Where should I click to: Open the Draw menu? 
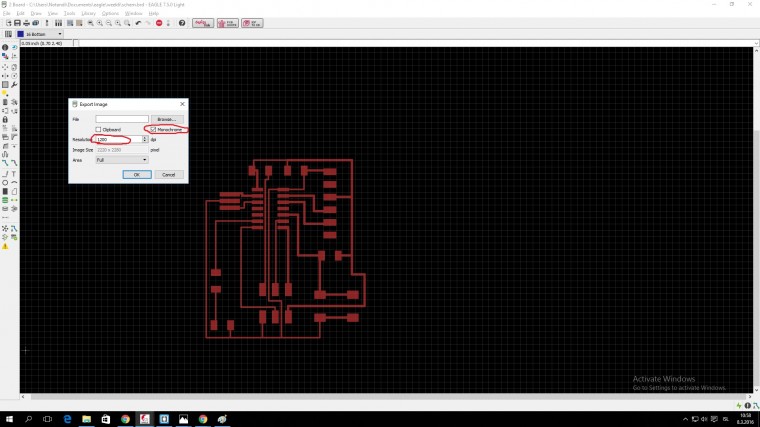tap(36, 13)
